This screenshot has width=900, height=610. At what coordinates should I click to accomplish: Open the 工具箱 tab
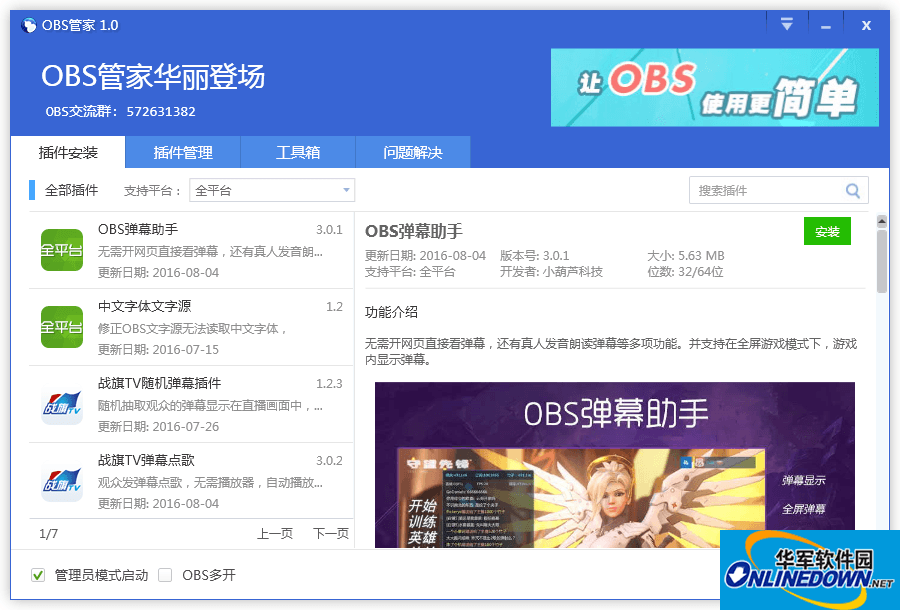[298, 152]
